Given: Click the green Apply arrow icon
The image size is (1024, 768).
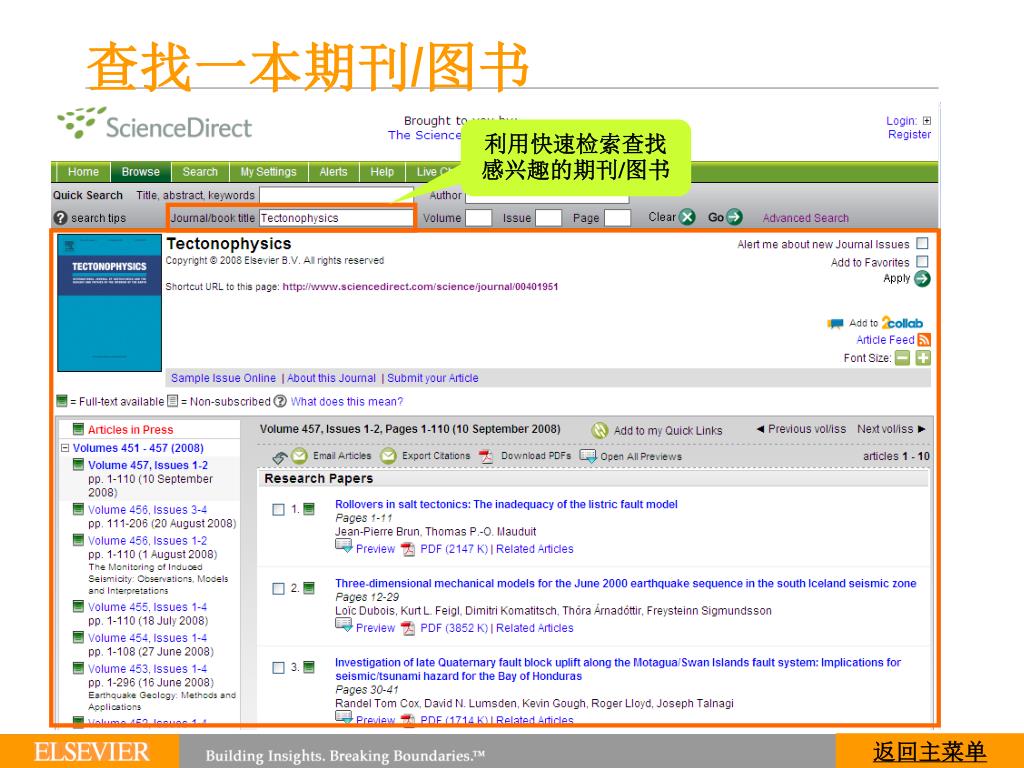Looking at the screenshot, I should pyautogui.click(x=922, y=279).
